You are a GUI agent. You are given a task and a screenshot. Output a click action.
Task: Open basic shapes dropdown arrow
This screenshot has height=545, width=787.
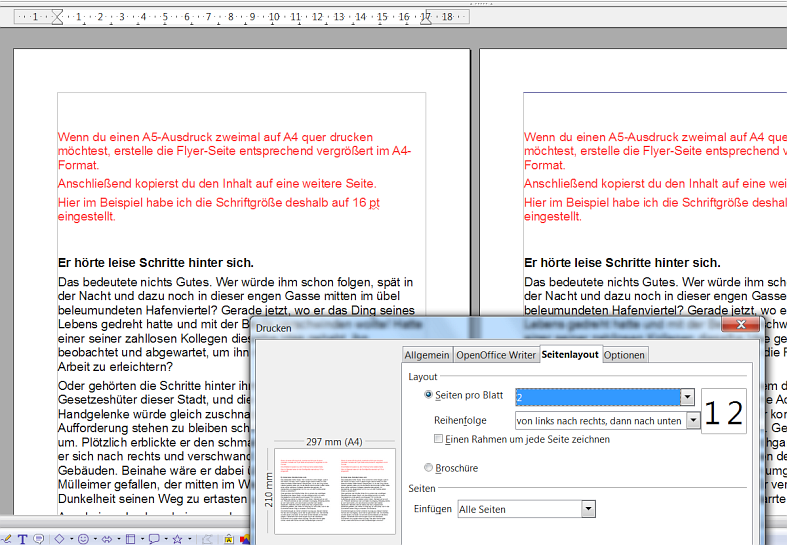pyautogui.click(x=71, y=539)
